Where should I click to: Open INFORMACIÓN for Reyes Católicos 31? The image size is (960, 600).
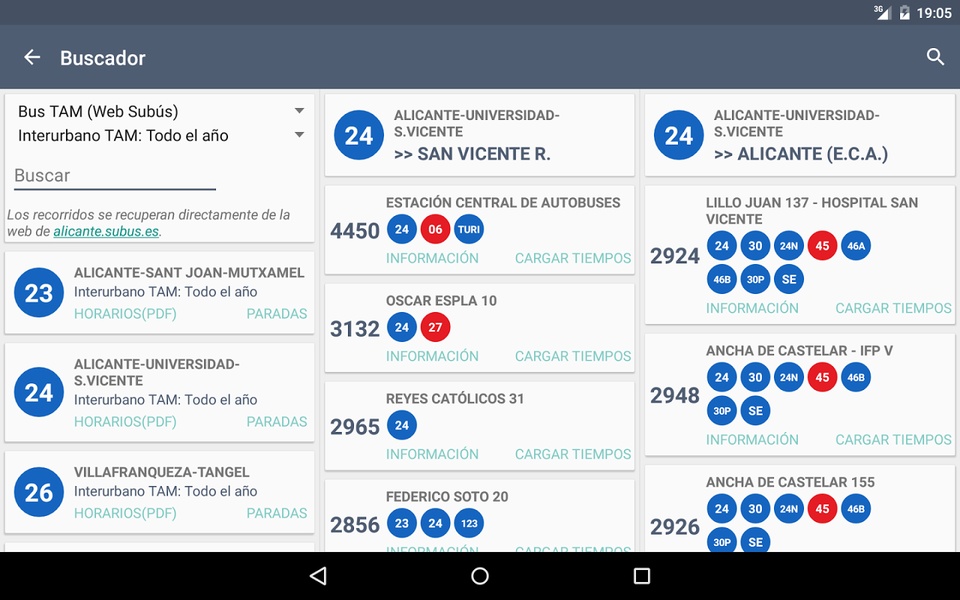click(x=432, y=454)
